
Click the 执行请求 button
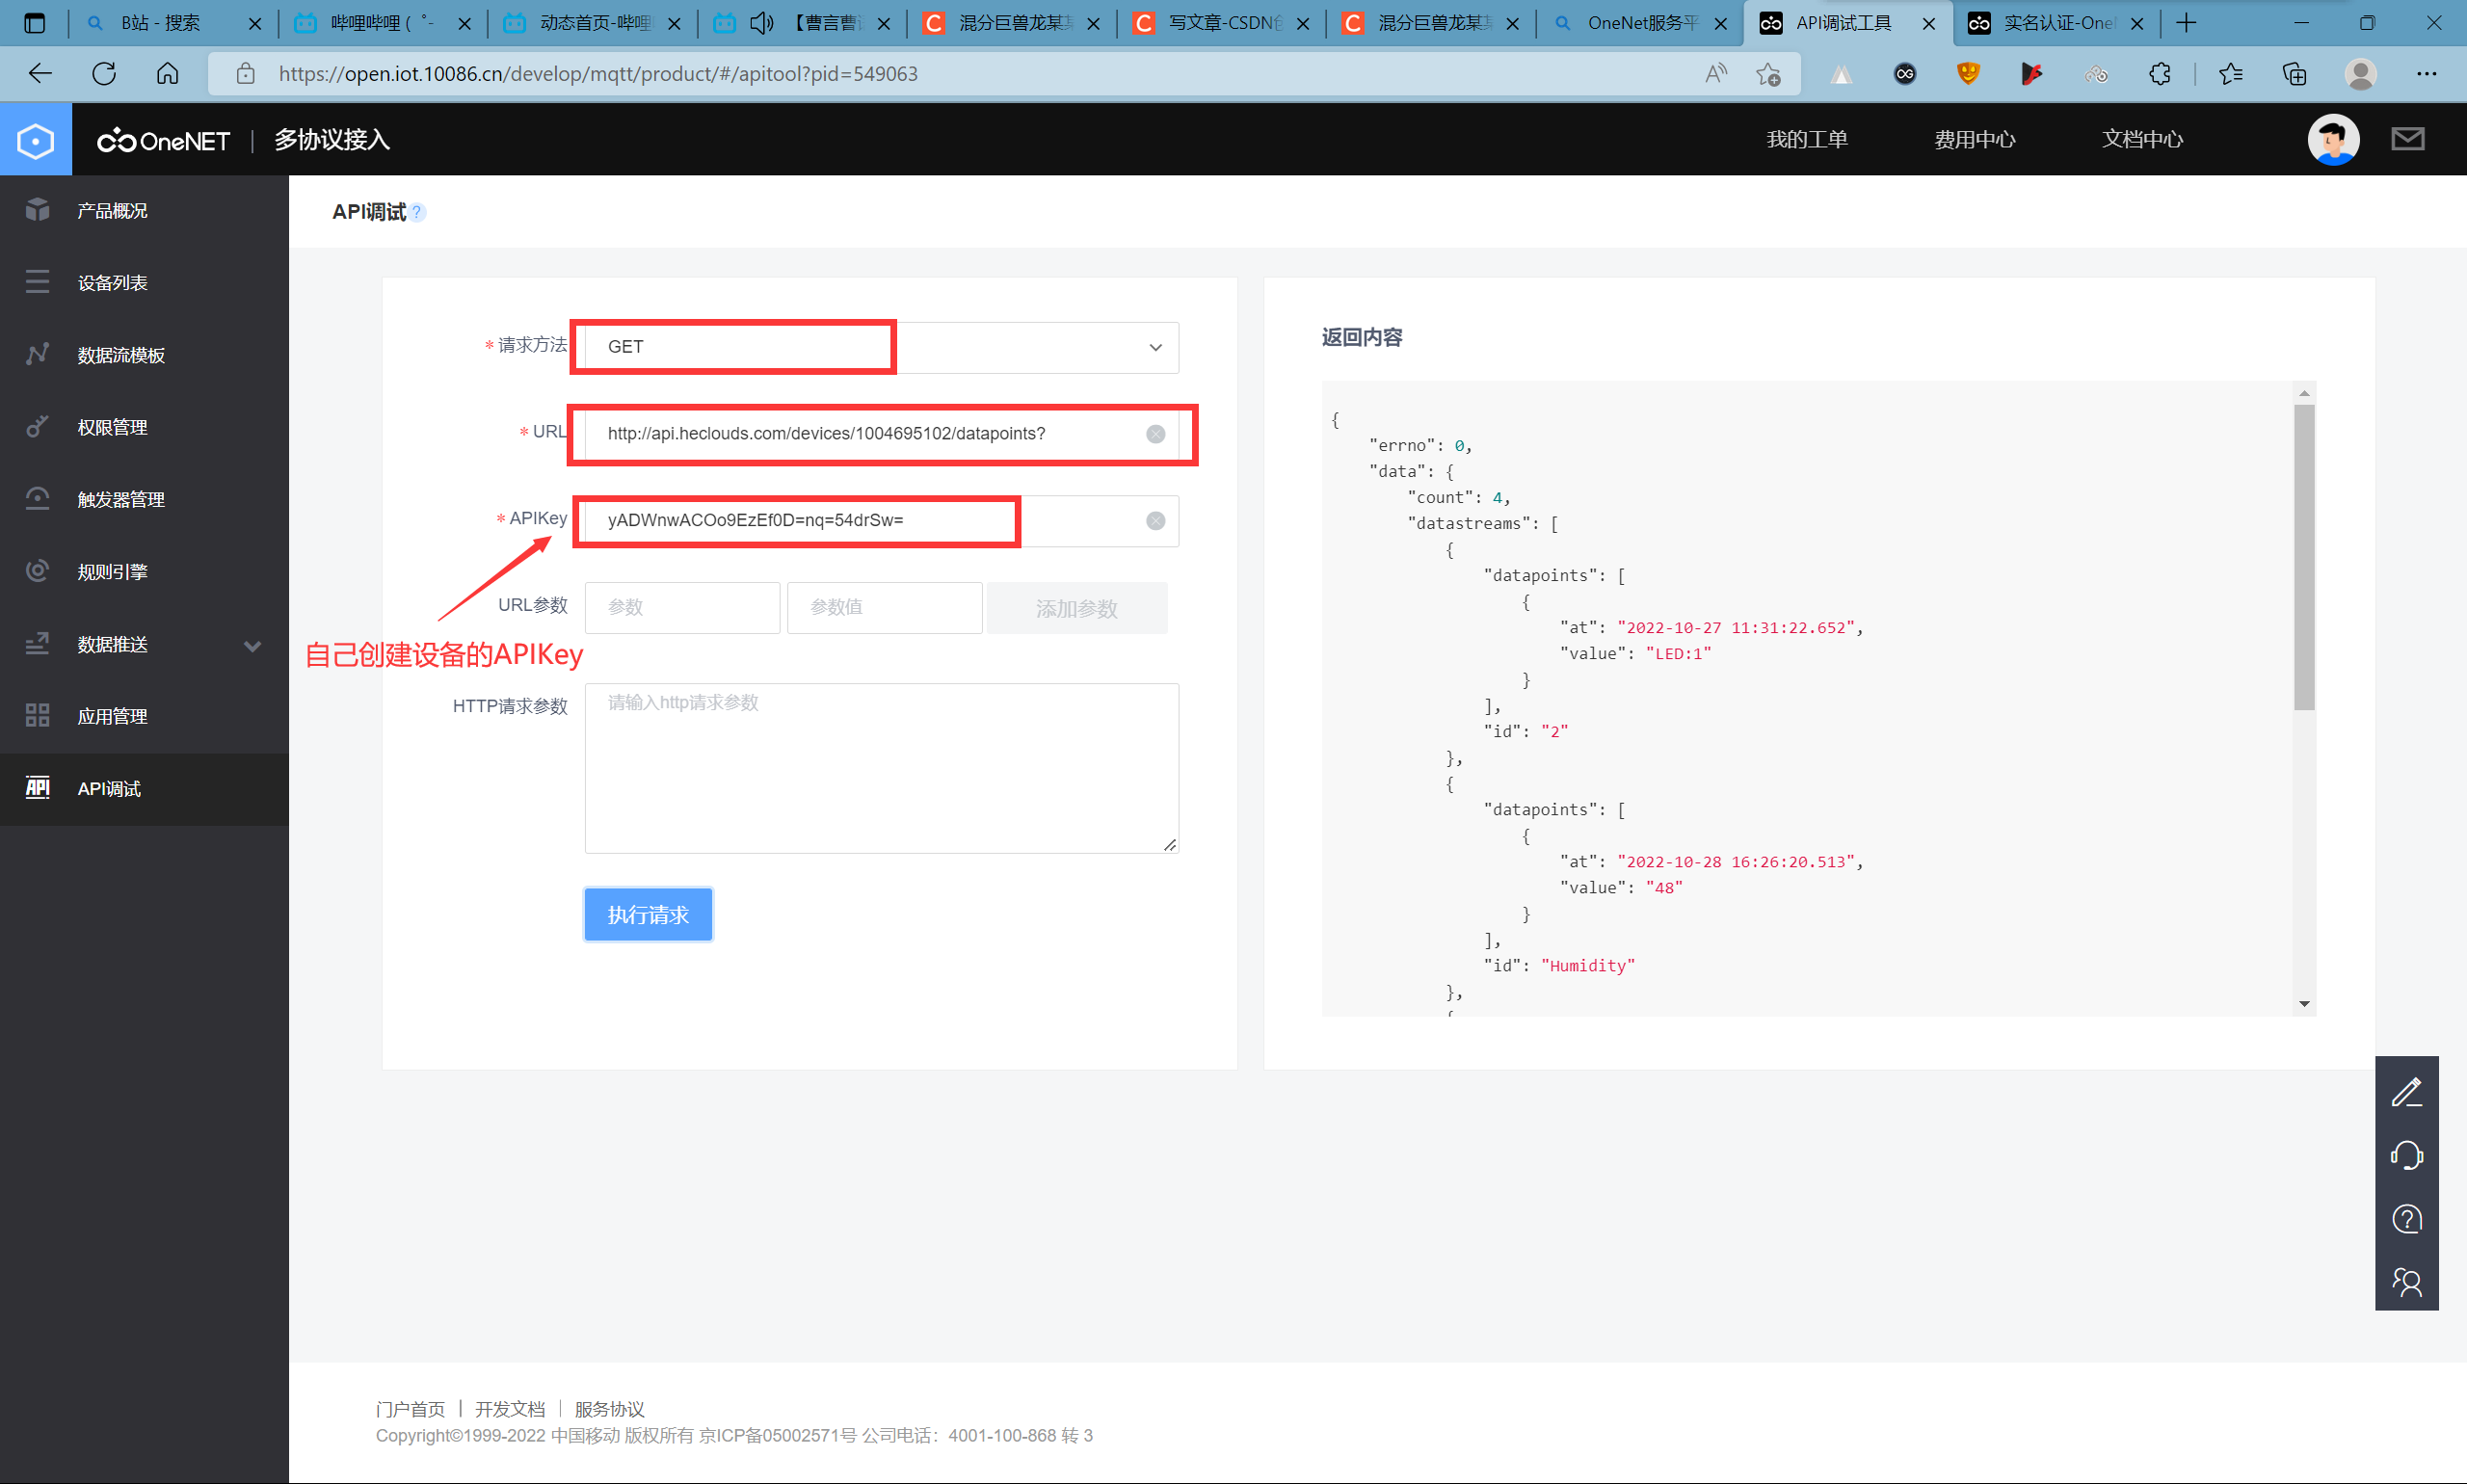[648, 914]
